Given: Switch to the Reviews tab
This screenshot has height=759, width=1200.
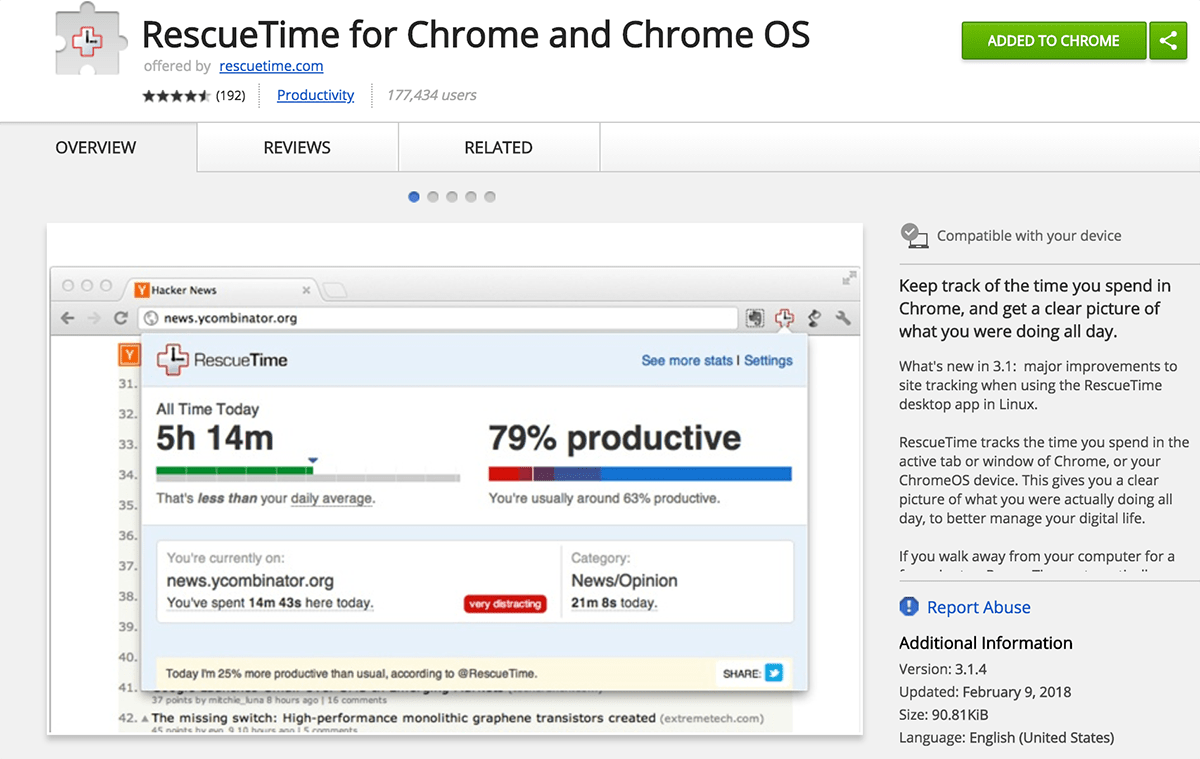Looking at the screenshot, I should point(297,147).
